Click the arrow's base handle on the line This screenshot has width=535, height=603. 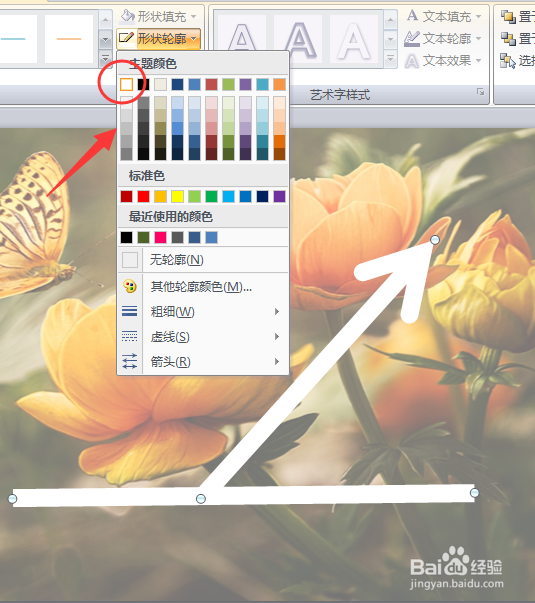coord(201,499)
